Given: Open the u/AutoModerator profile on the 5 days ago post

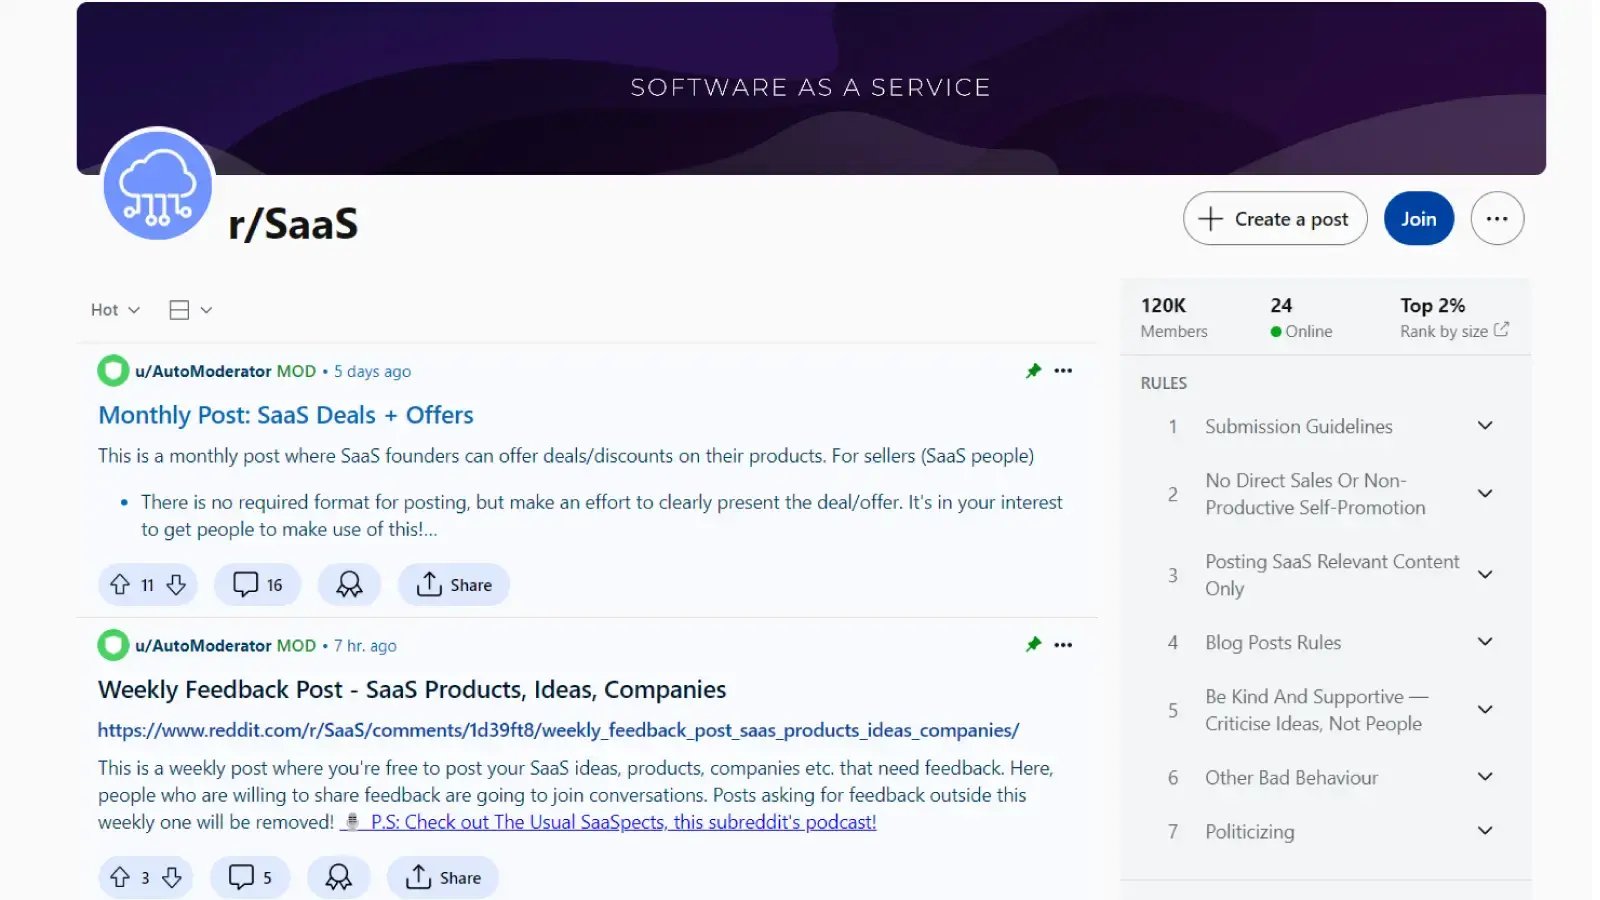Looking at the screenshot, I should (203, 371).
